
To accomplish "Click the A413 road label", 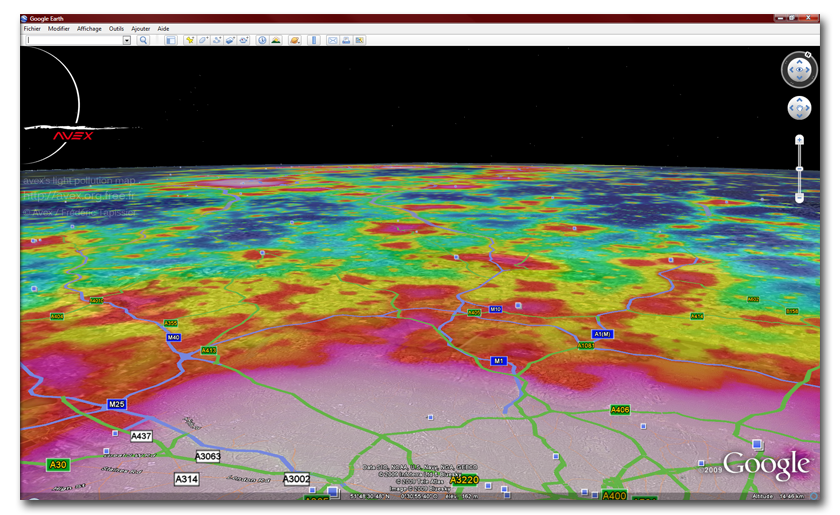I will coord(208,350).
